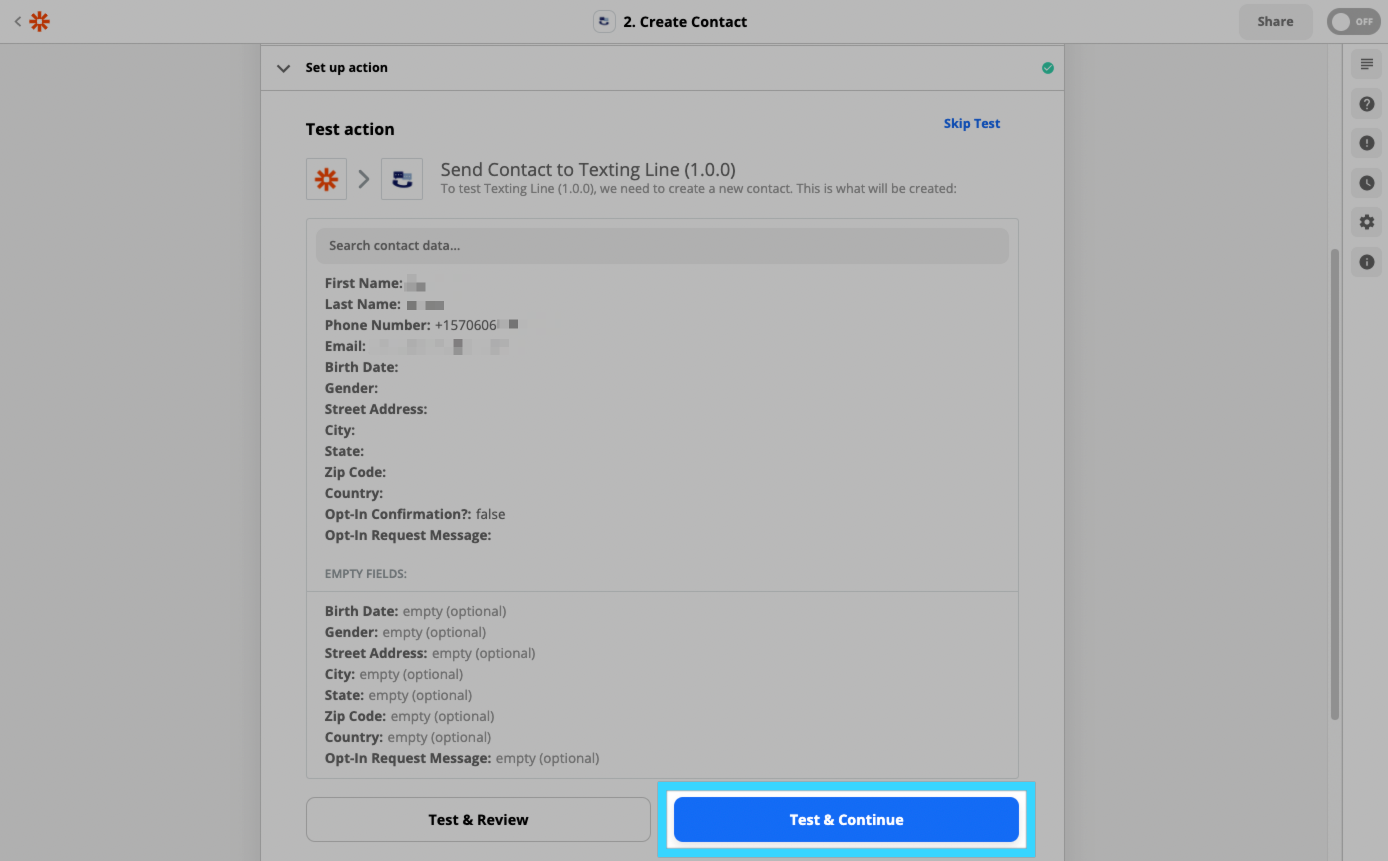Open the notes icon in right sidebar
The height and width of the screenshot is (861, 1388).
coord(1367,65)
